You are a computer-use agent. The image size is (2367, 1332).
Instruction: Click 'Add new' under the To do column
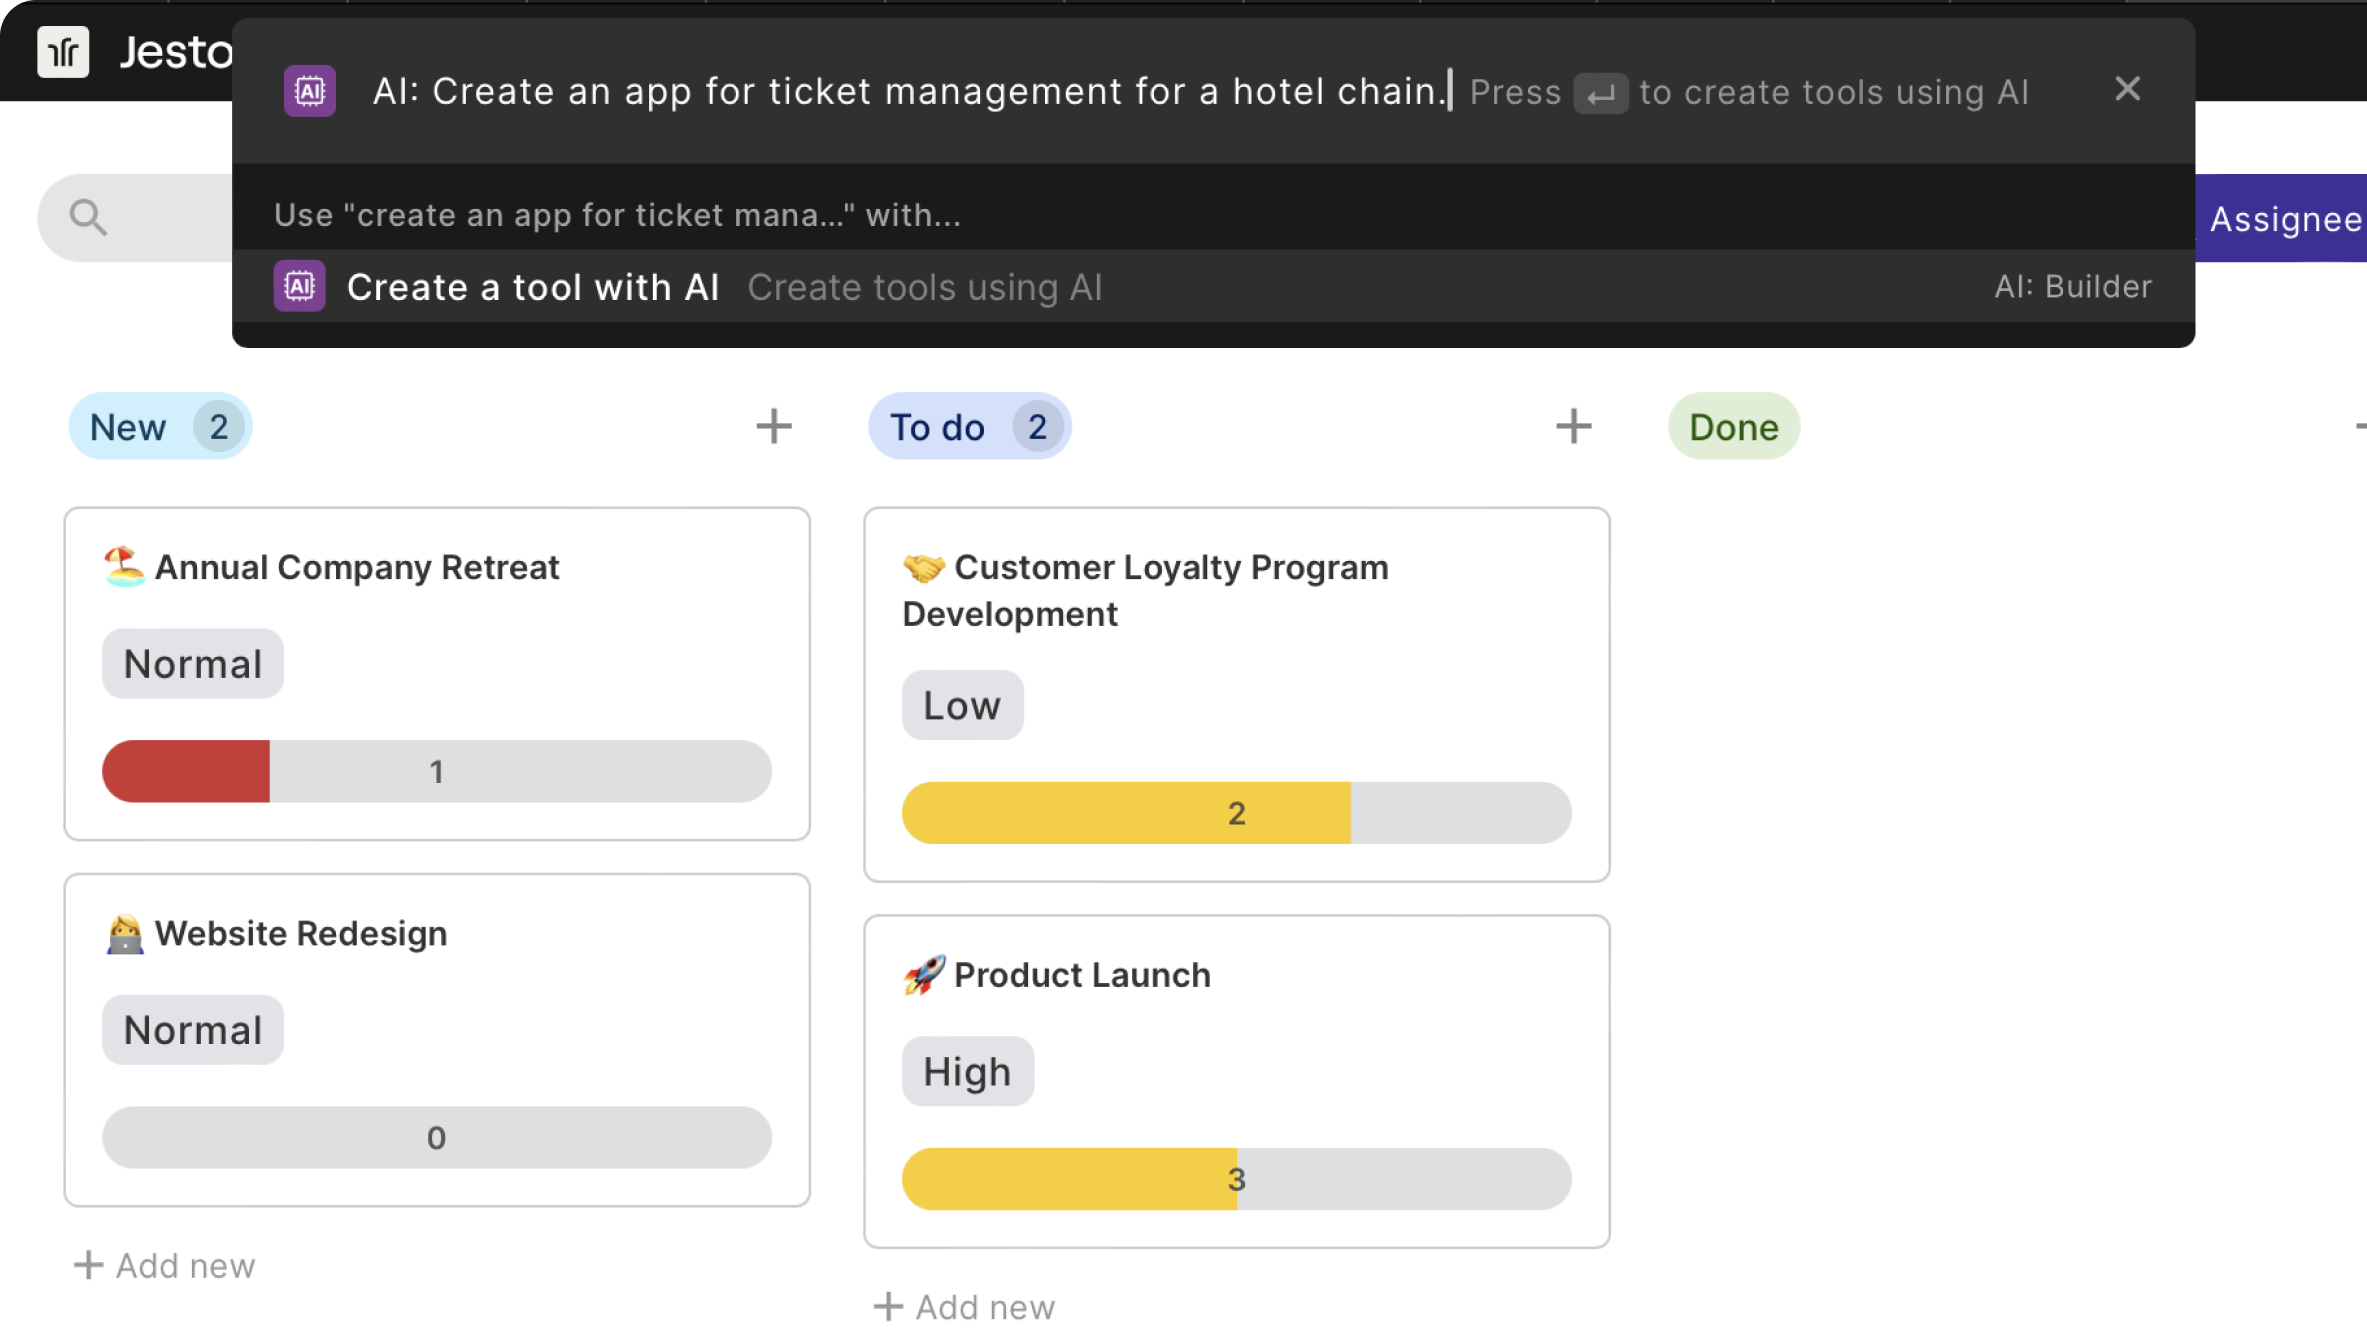[965, 1307]
